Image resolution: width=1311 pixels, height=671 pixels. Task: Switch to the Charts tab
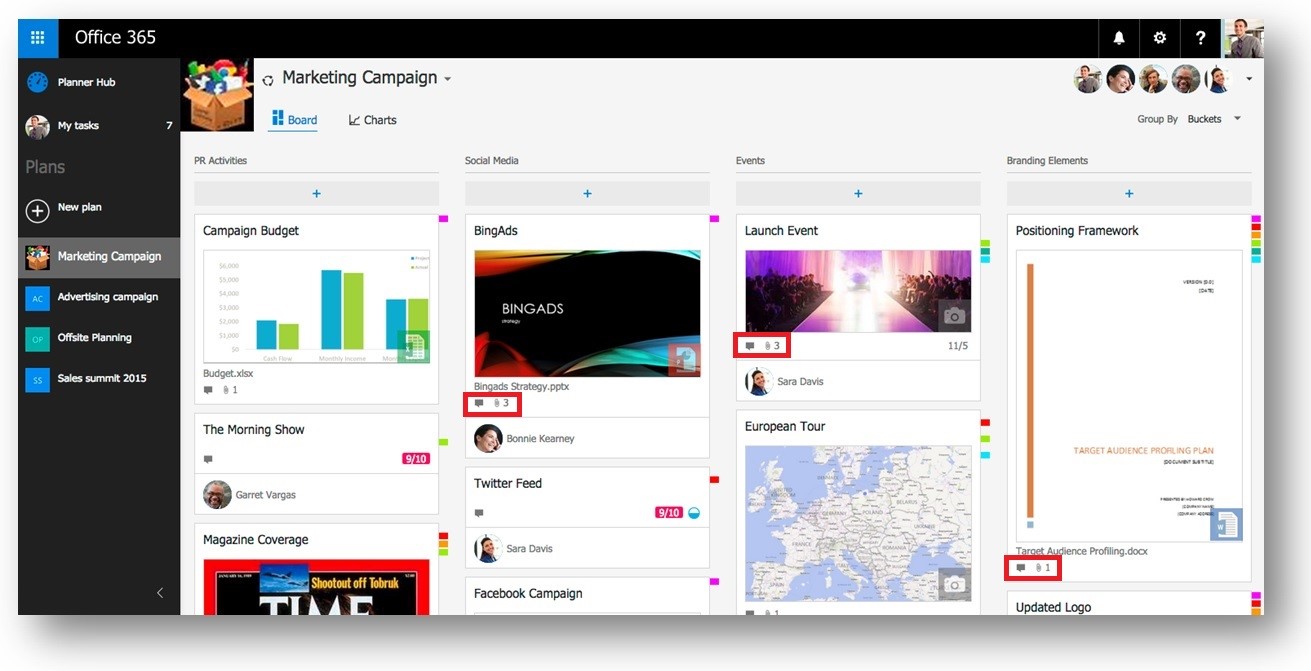[x=372, y=120]
